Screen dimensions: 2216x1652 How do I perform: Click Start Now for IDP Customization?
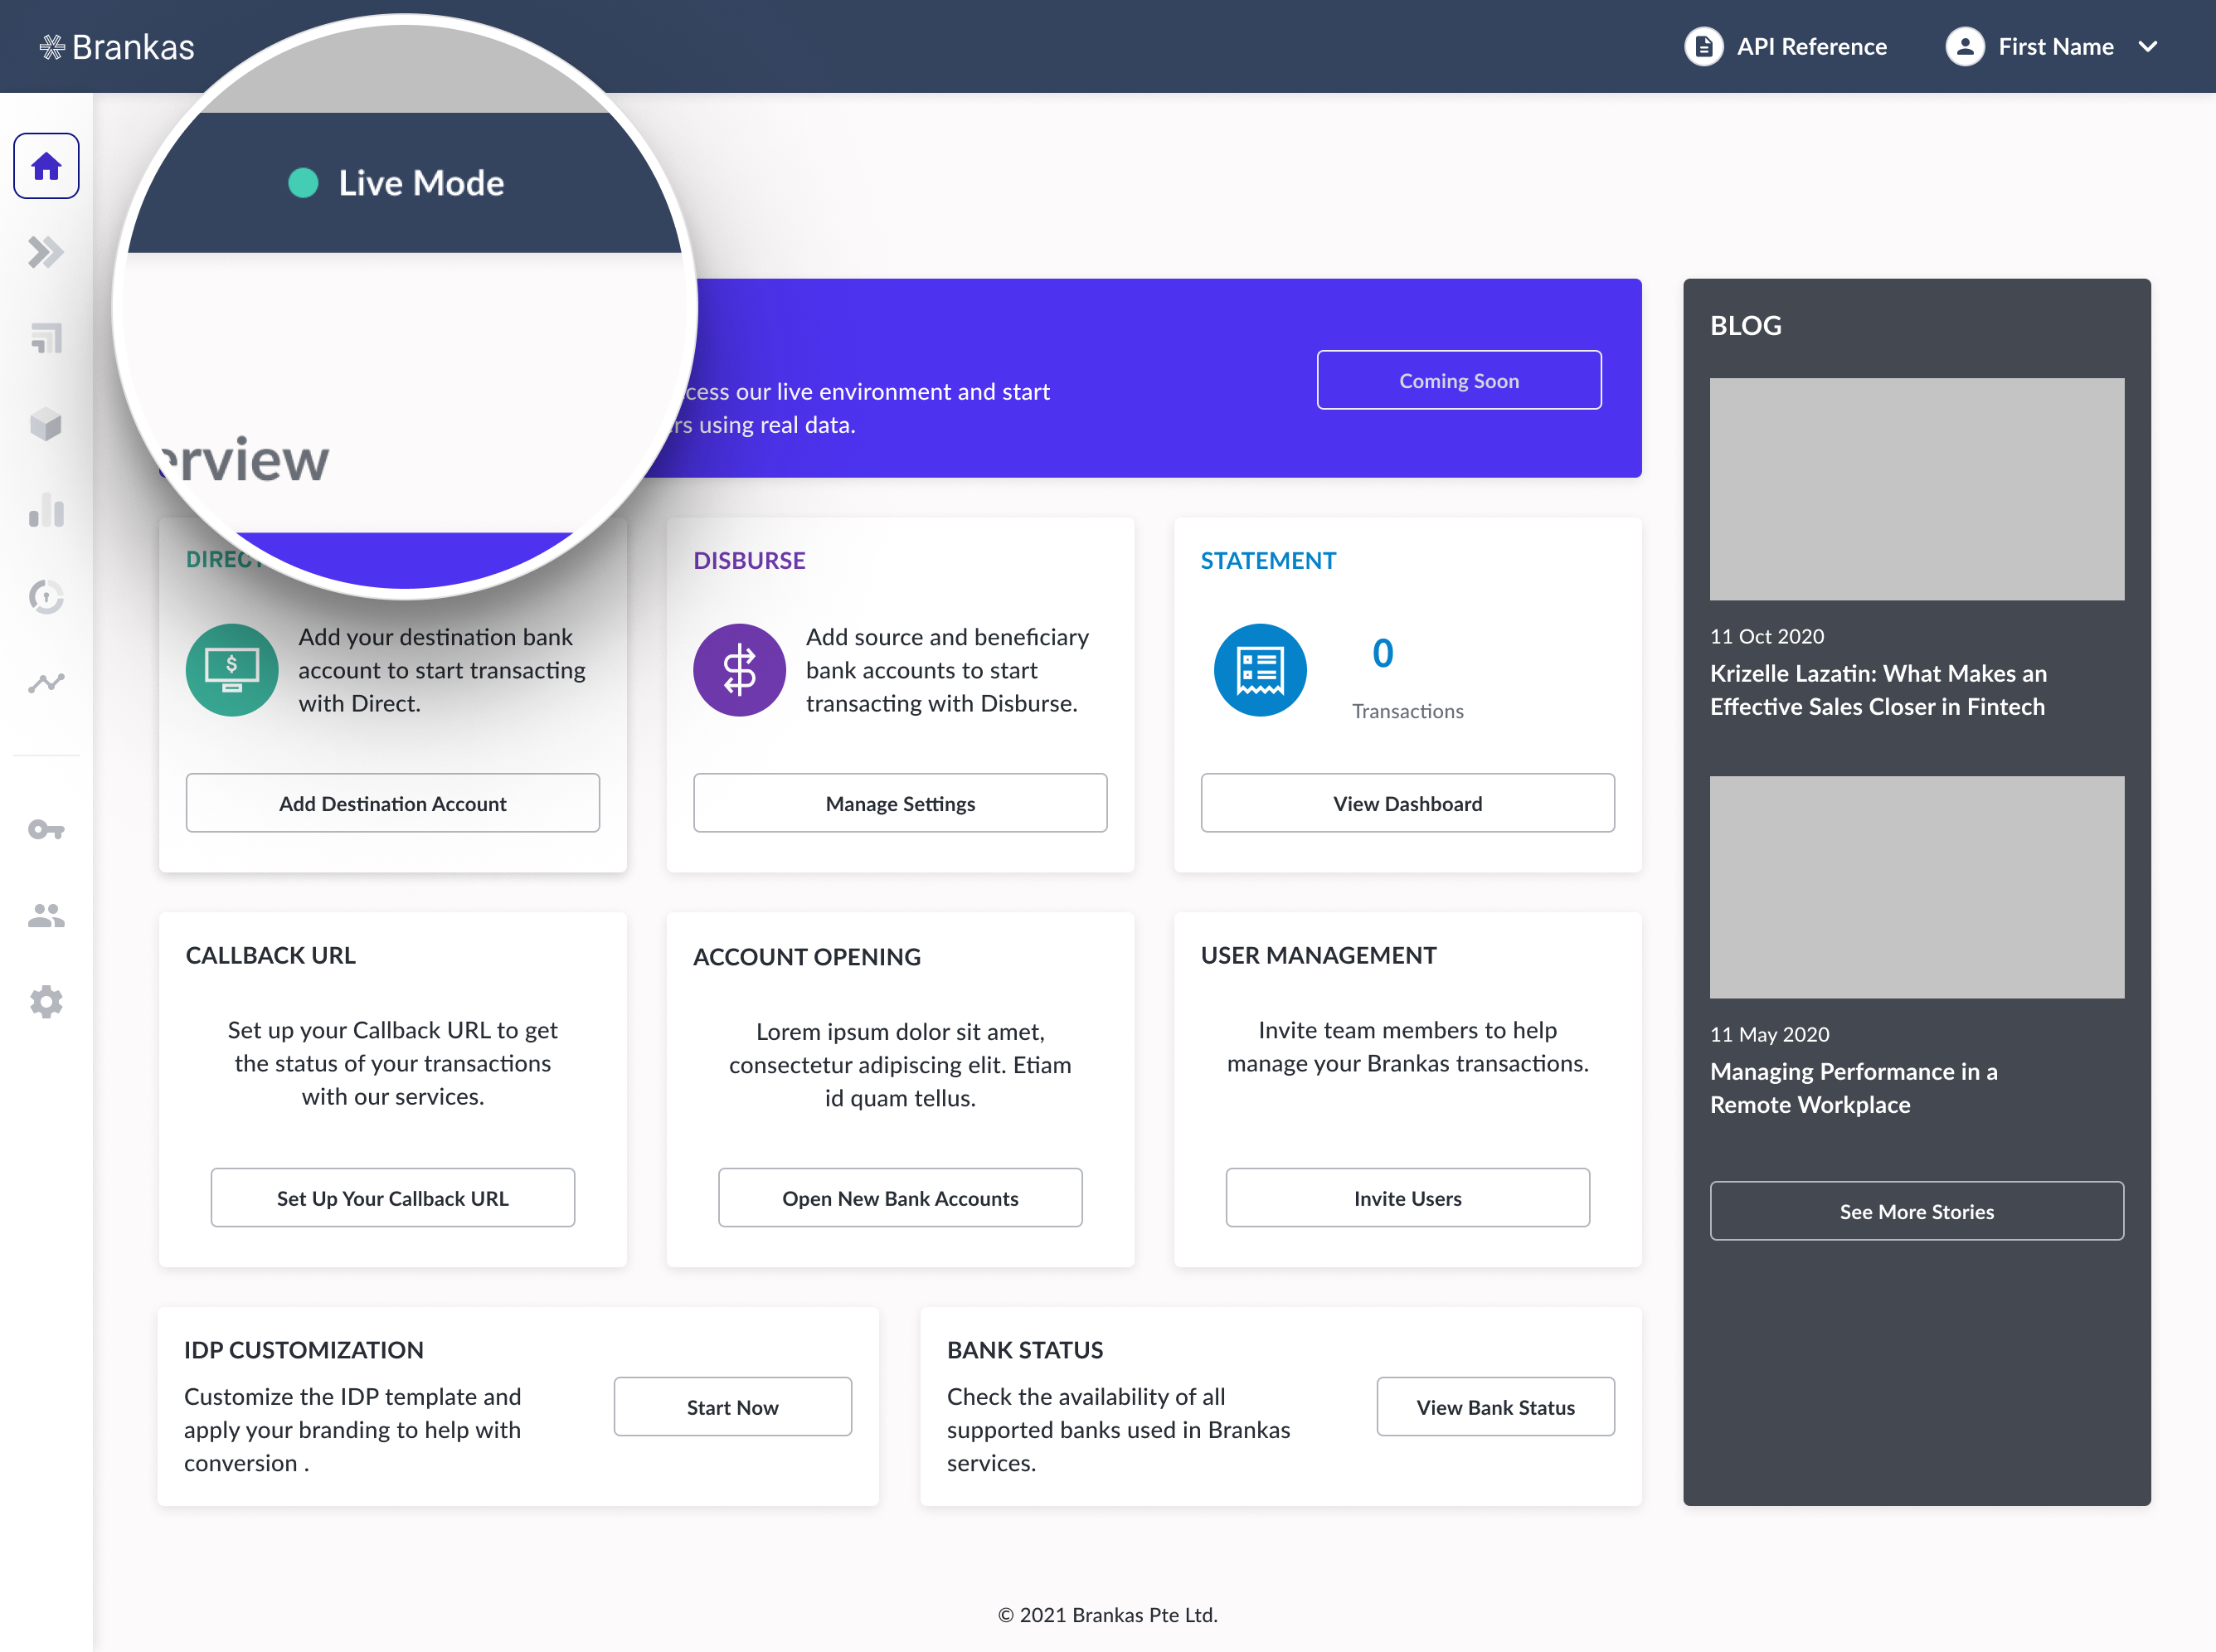733,1407
